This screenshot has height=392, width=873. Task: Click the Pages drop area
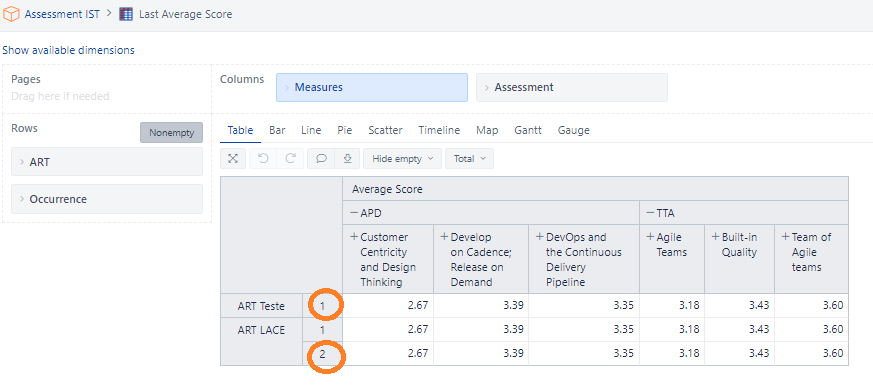click(x=107, y=88)
